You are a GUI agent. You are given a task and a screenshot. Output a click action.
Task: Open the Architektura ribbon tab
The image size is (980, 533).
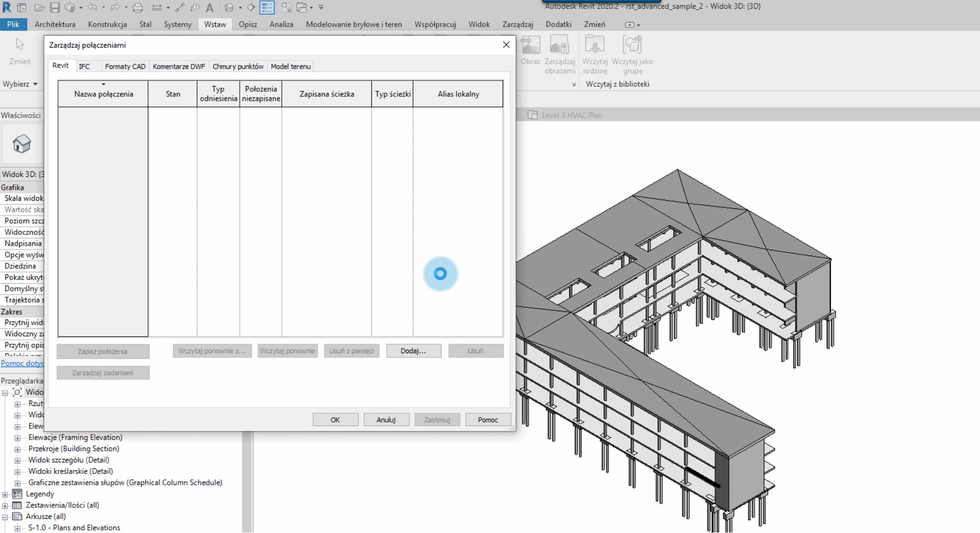click(55, 24)
